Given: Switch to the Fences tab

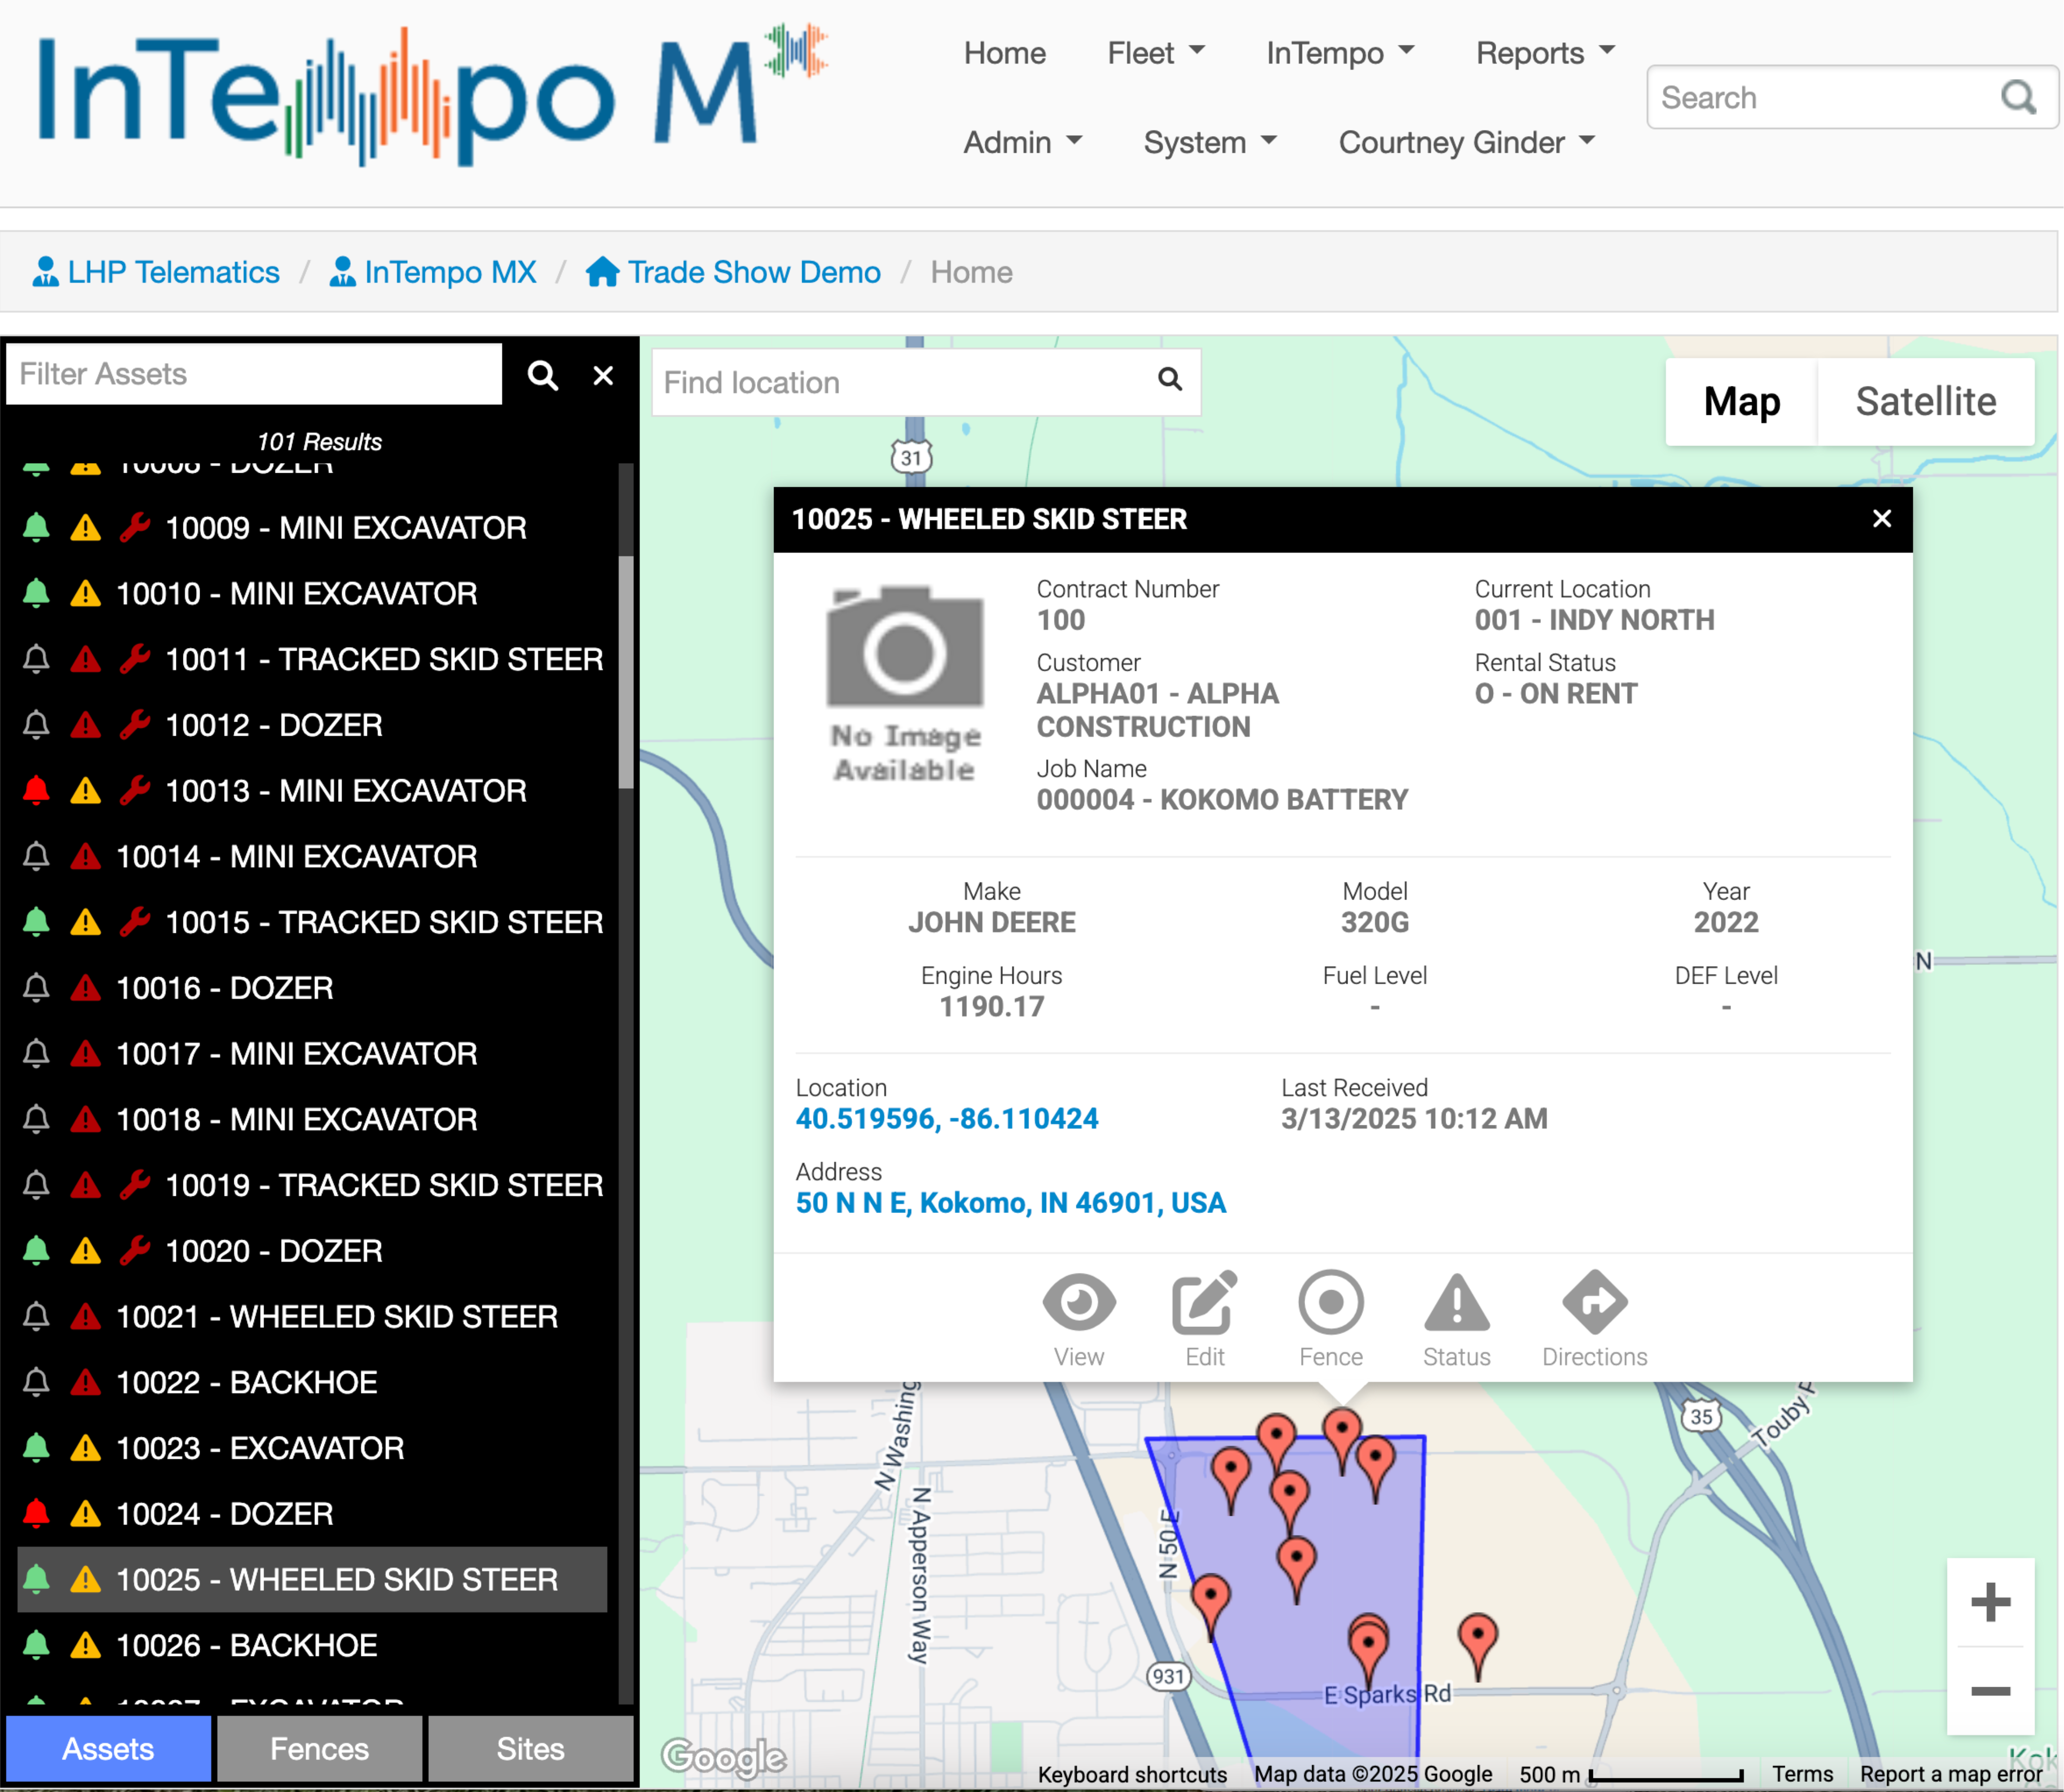Looking at the screenshot, I should 319,1749.
